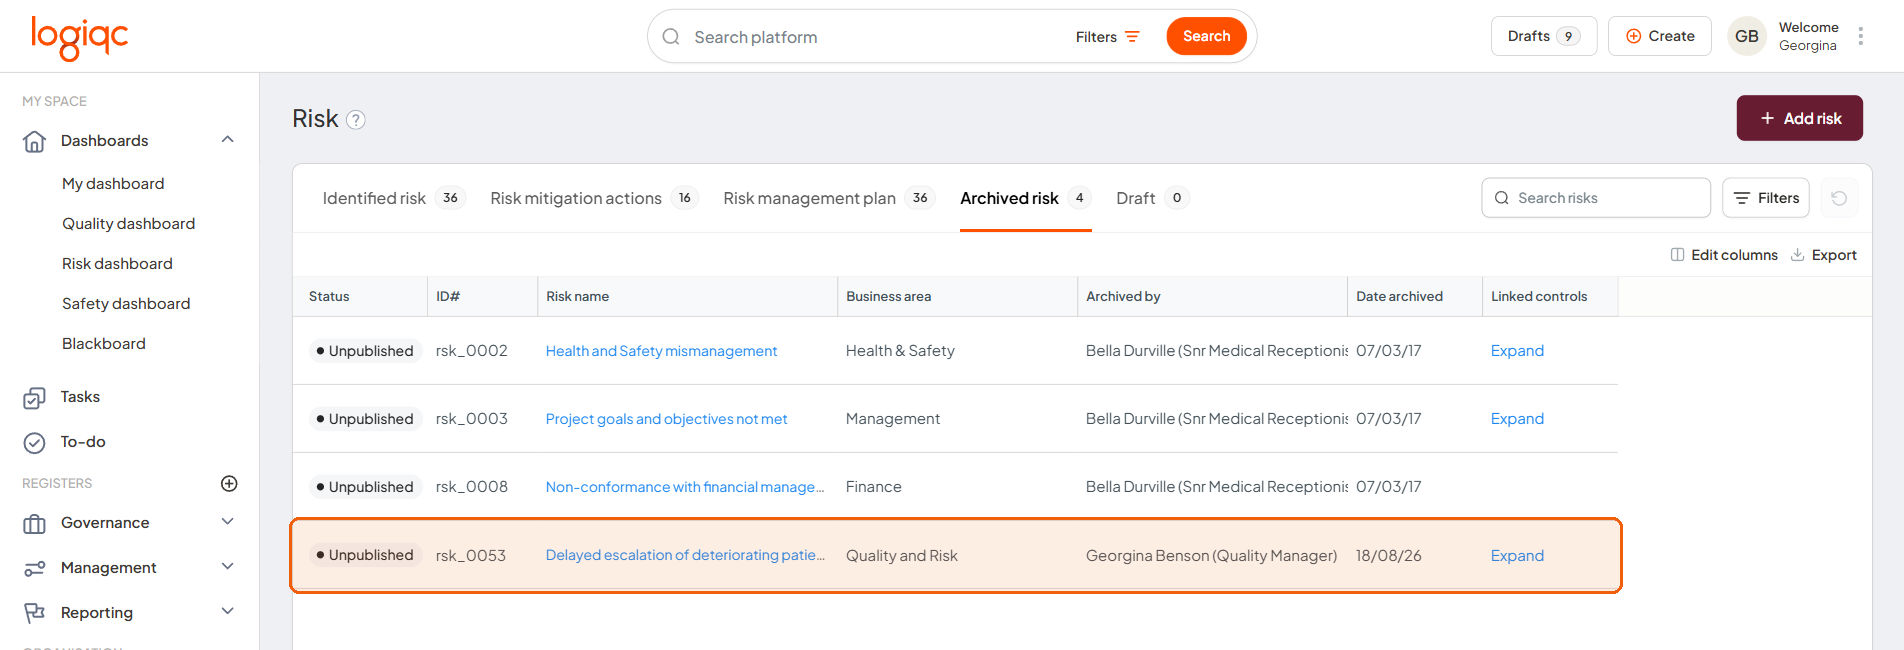Open Non-conformance with financial management risk
The image size is (1904, 650).
[685, 487]
